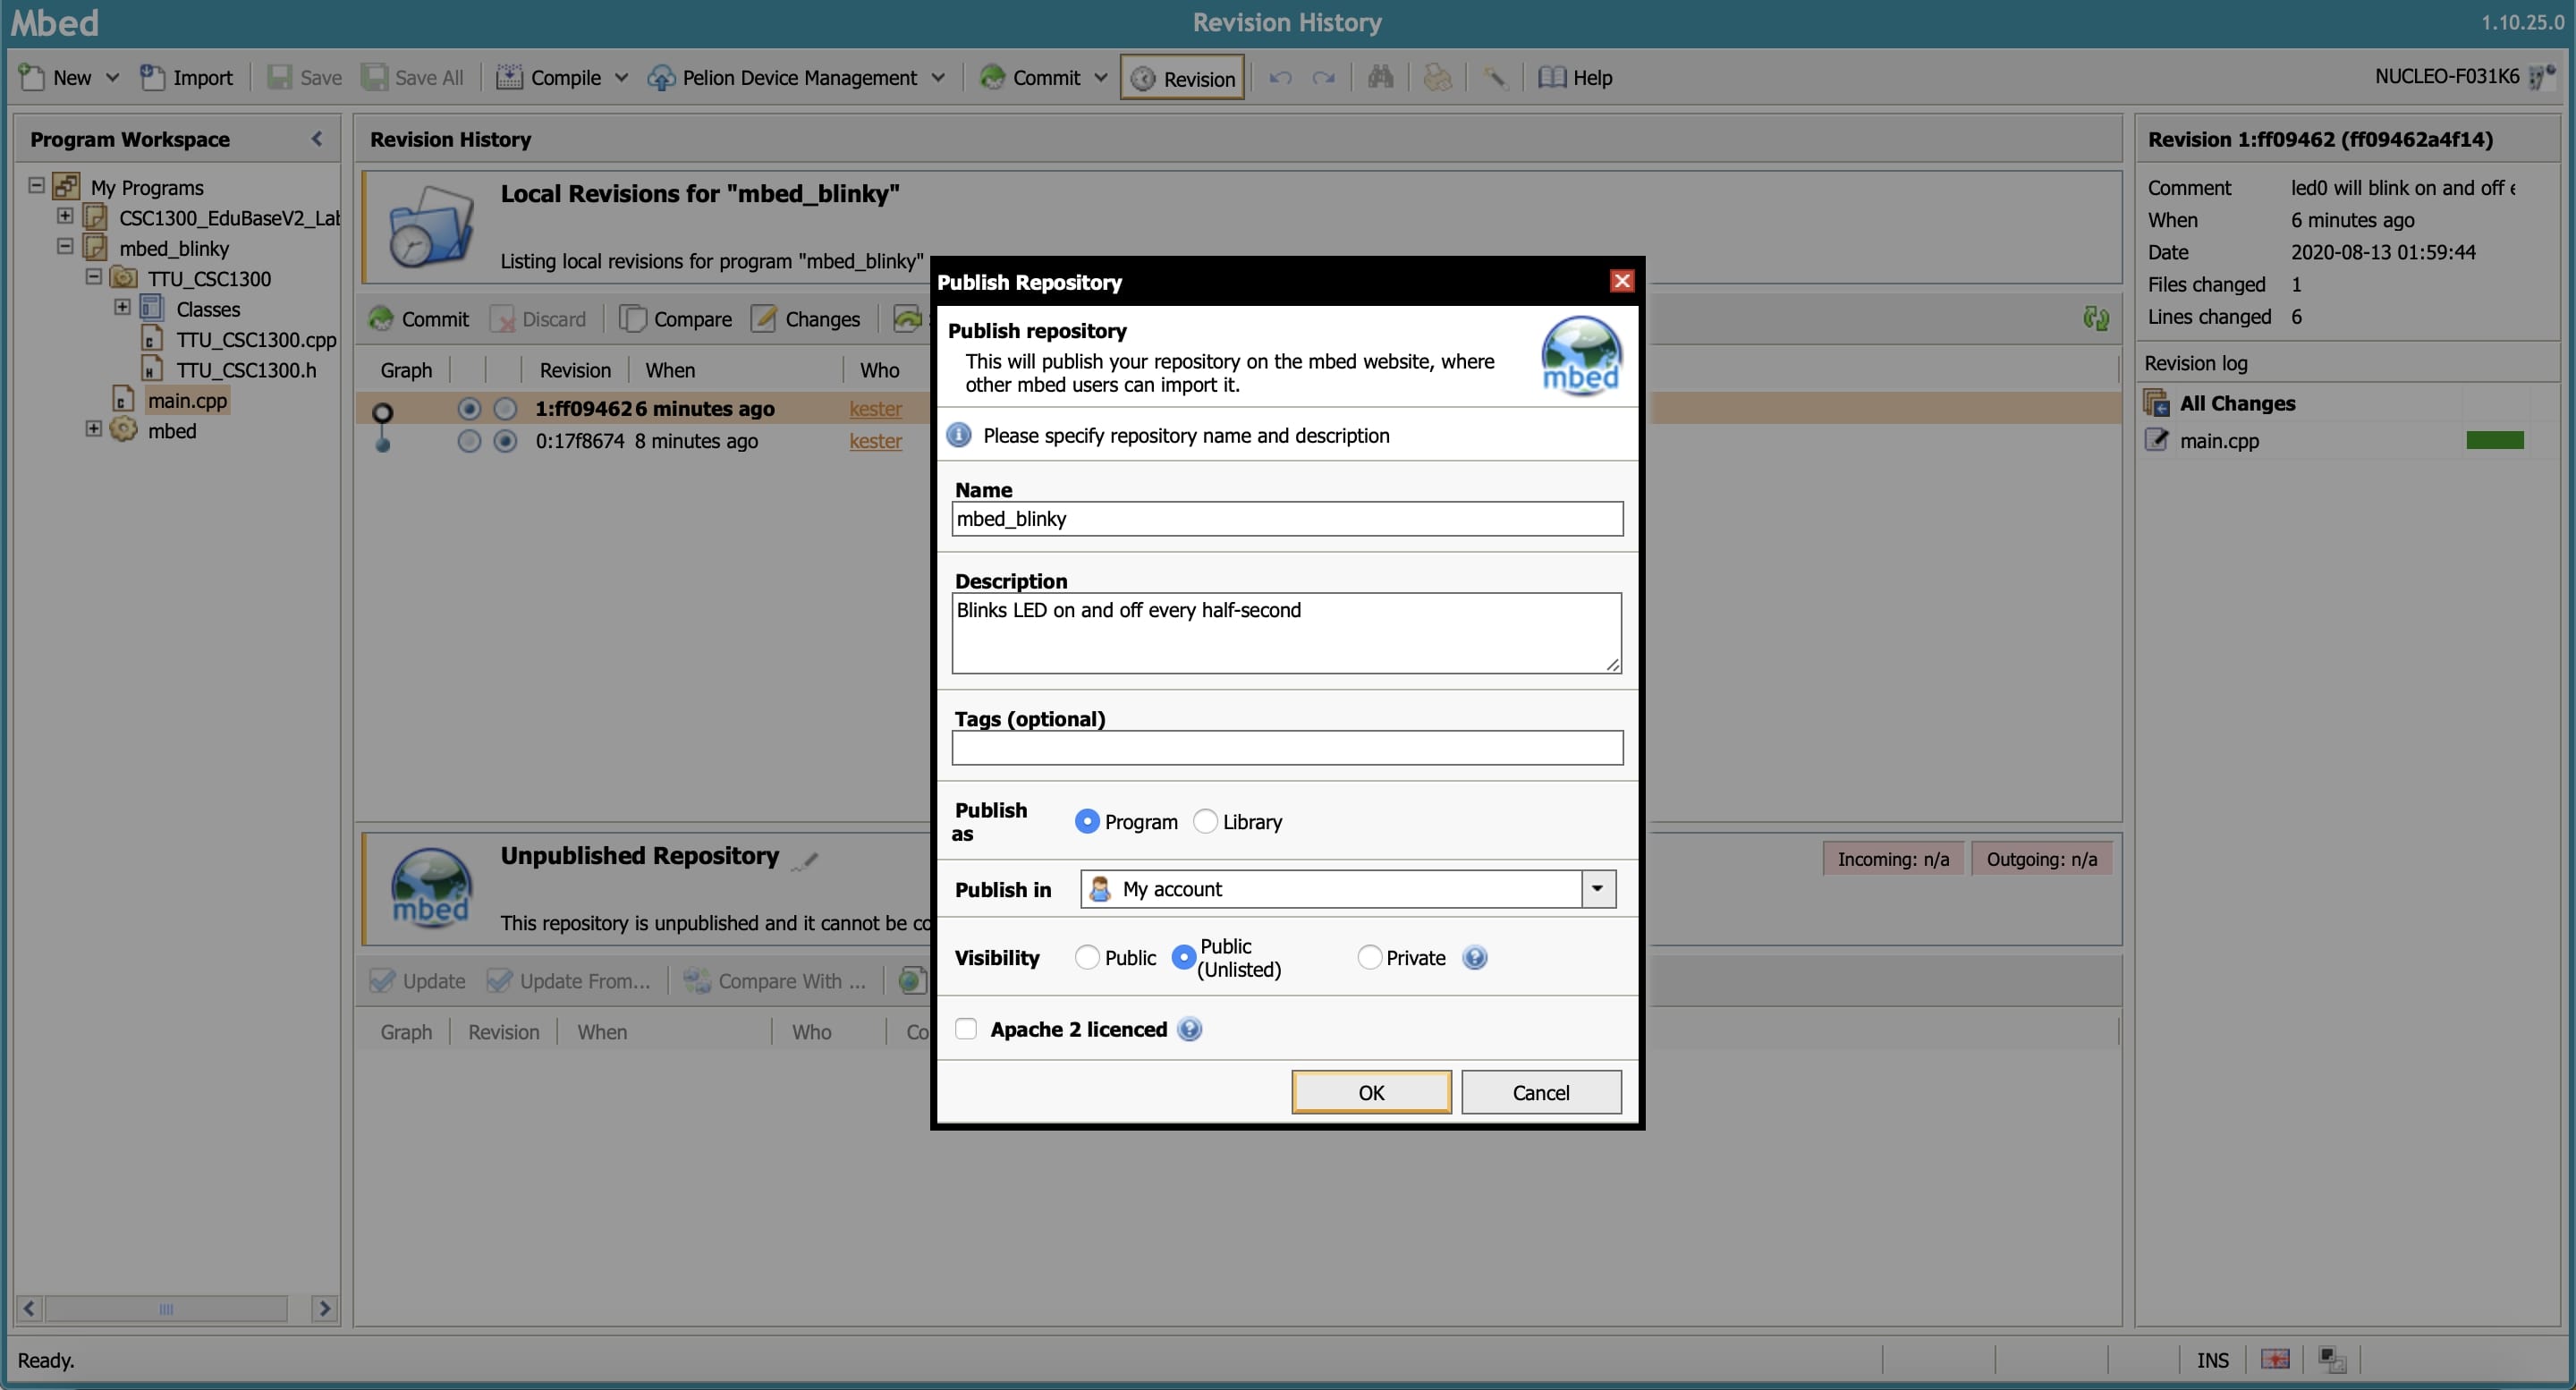The image size is (2576, 1390).
Task: Click Apache 2 licence help icon
Action: pos(1189,1030)
